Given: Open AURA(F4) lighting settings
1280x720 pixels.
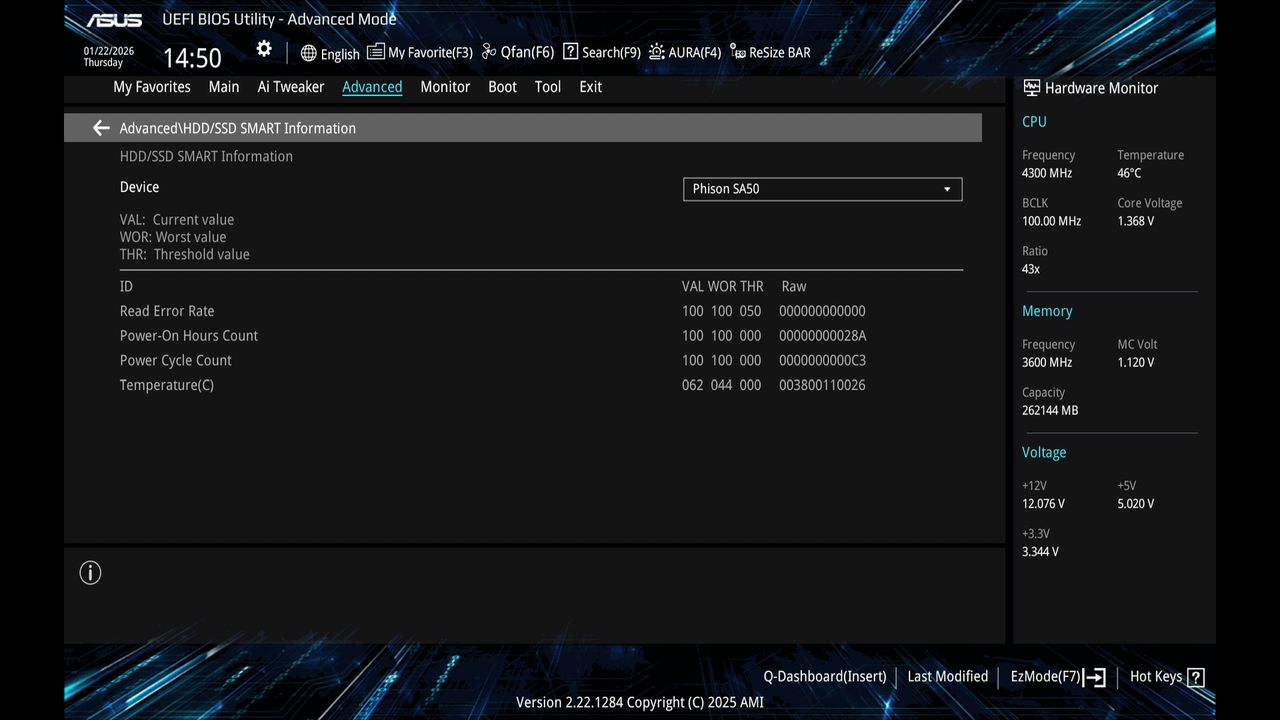Looking at the screenshot, I should (x=684, y=51).
